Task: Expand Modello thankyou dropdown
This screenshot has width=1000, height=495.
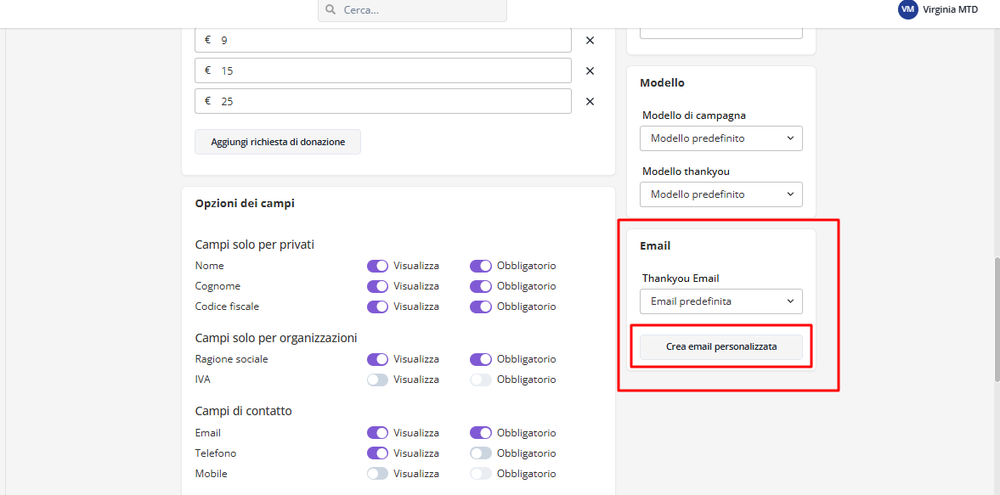Action: 721,194
